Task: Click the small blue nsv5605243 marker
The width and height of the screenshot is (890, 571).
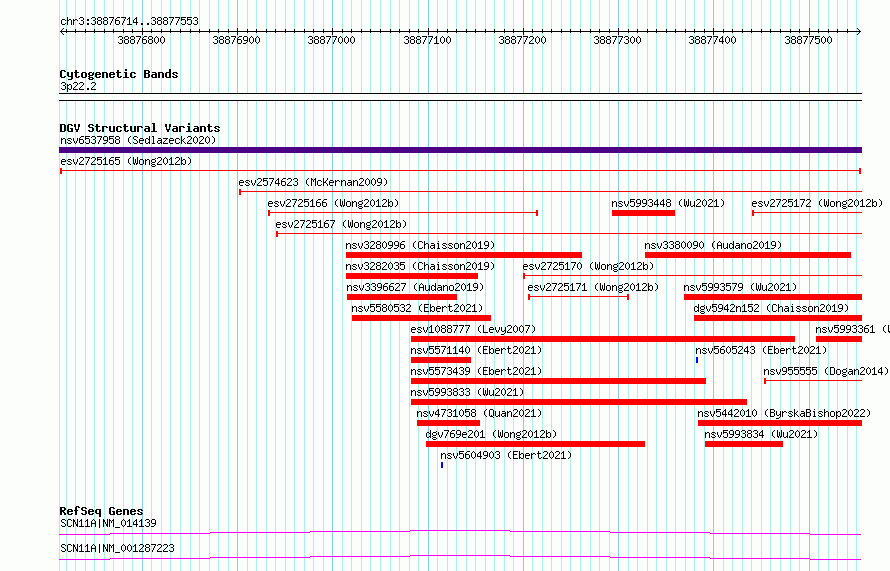Action: pyautogui.click(x=697, y=360)
